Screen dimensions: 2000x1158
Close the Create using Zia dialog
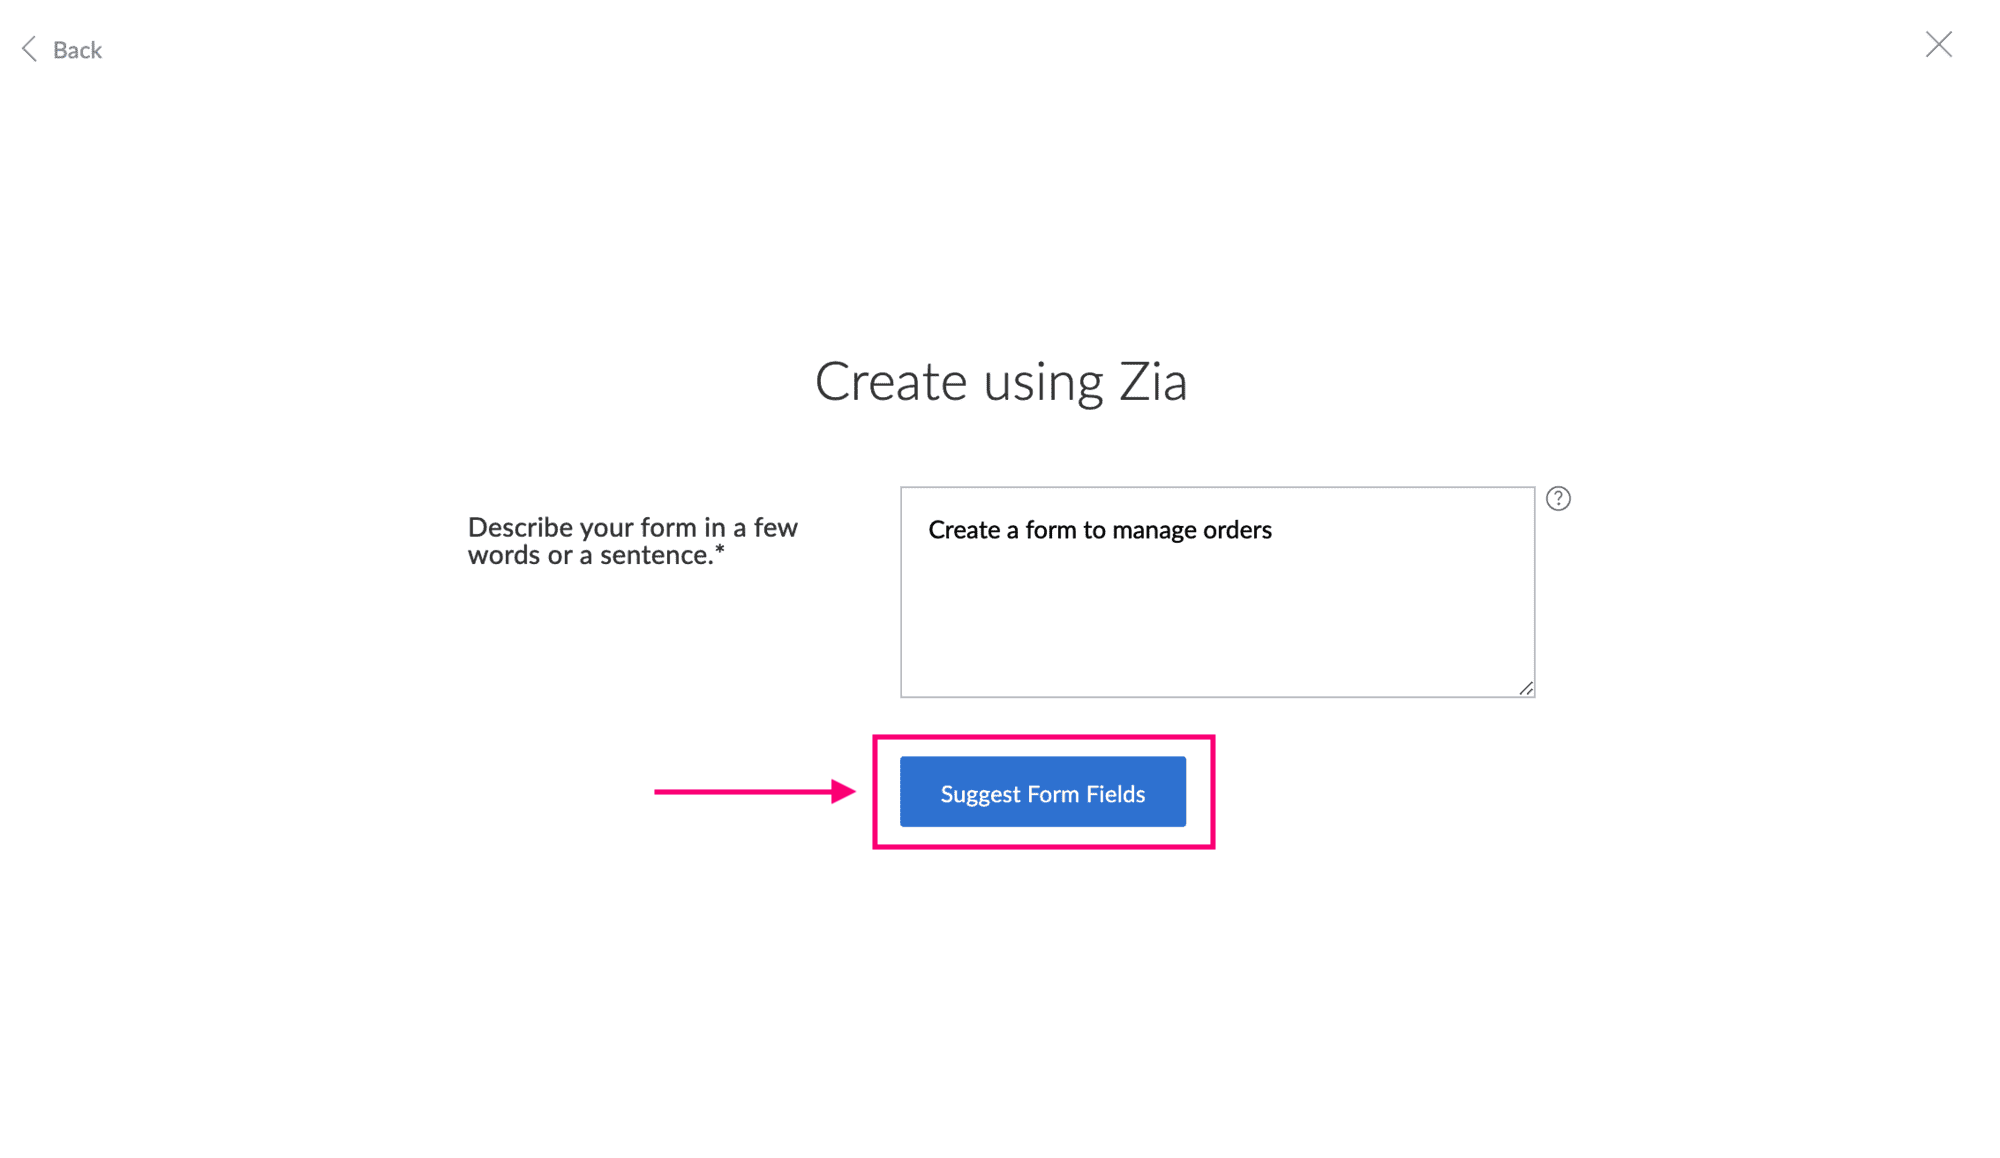[1938, 45]
